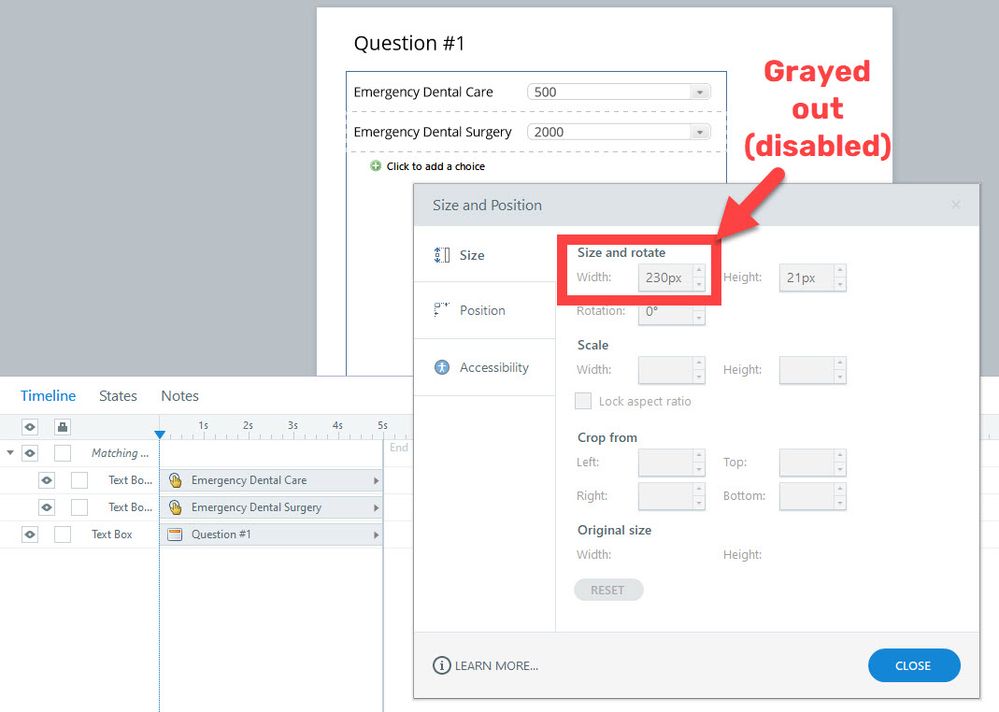999x712 pixels.
Task: Toggle lock box for Matching group
Action: (x=62, y=453)
